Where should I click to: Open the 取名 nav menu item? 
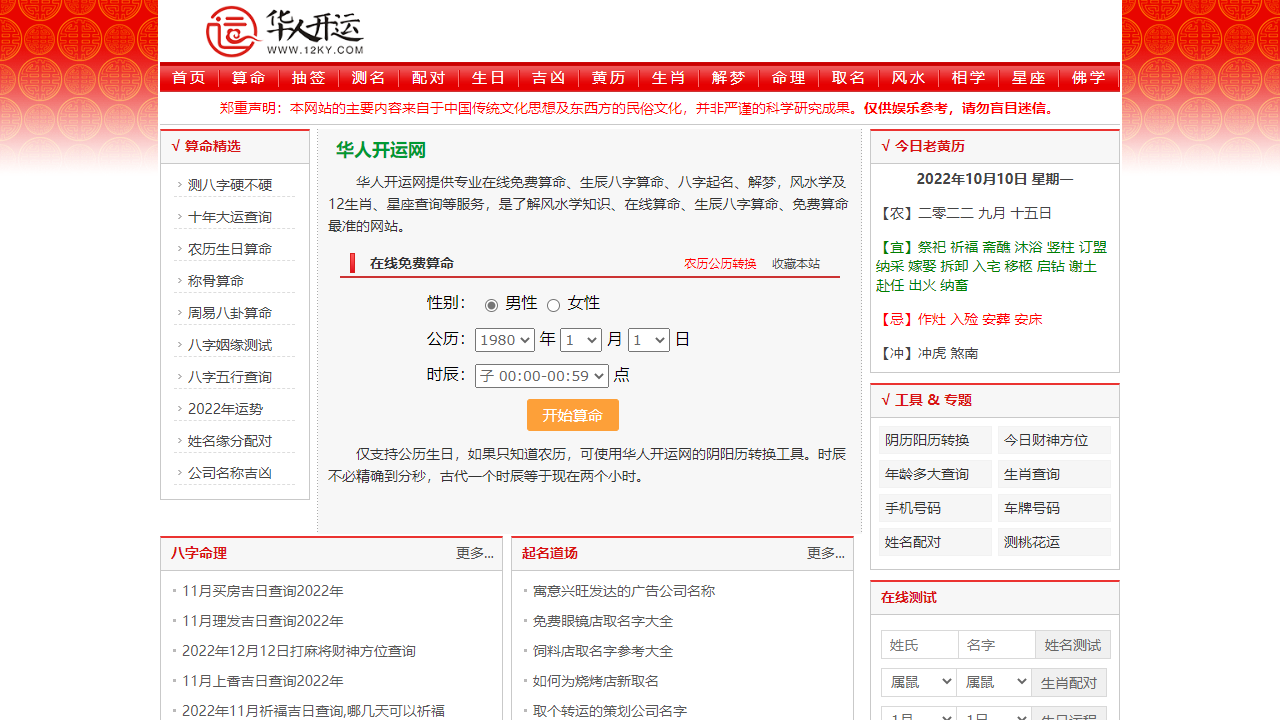849,78
